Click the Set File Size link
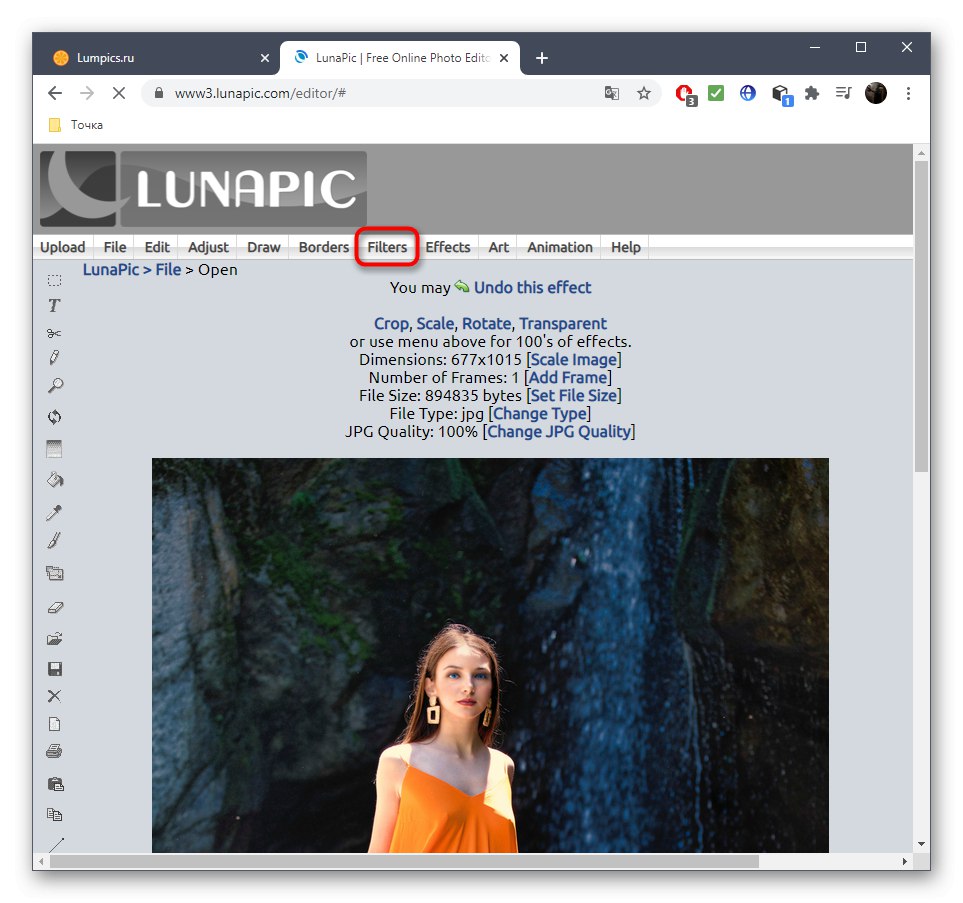963x903 pixels. tap(574, 395)
